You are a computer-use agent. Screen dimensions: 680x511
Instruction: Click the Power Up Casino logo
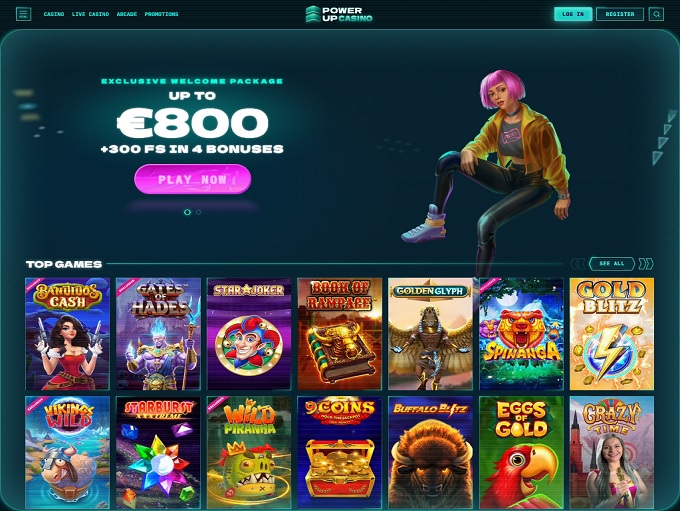click(339, 14)
